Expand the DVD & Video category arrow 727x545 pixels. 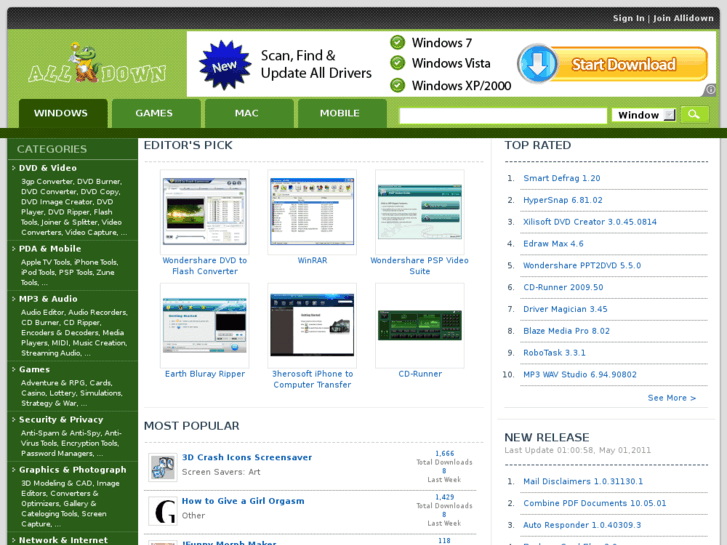point(13,168)
